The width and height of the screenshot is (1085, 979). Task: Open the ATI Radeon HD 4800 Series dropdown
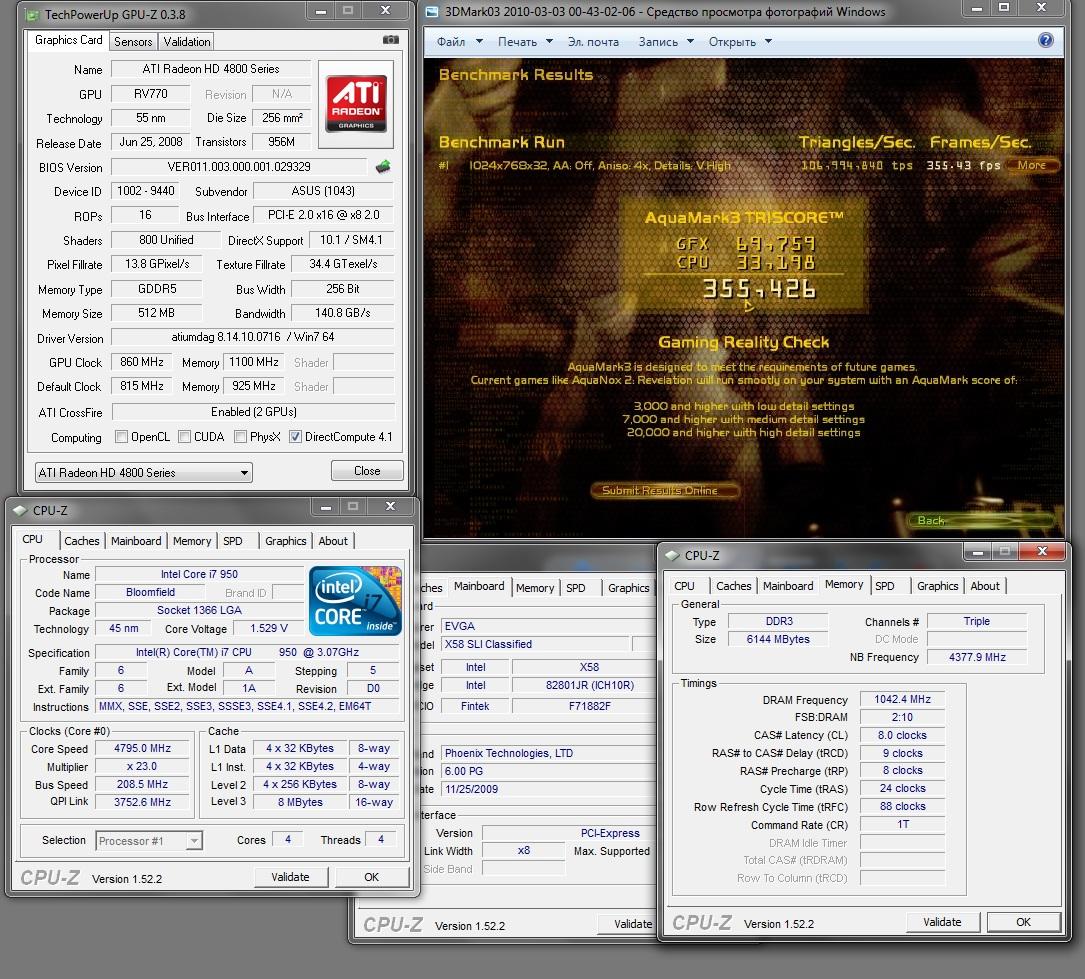143,473
